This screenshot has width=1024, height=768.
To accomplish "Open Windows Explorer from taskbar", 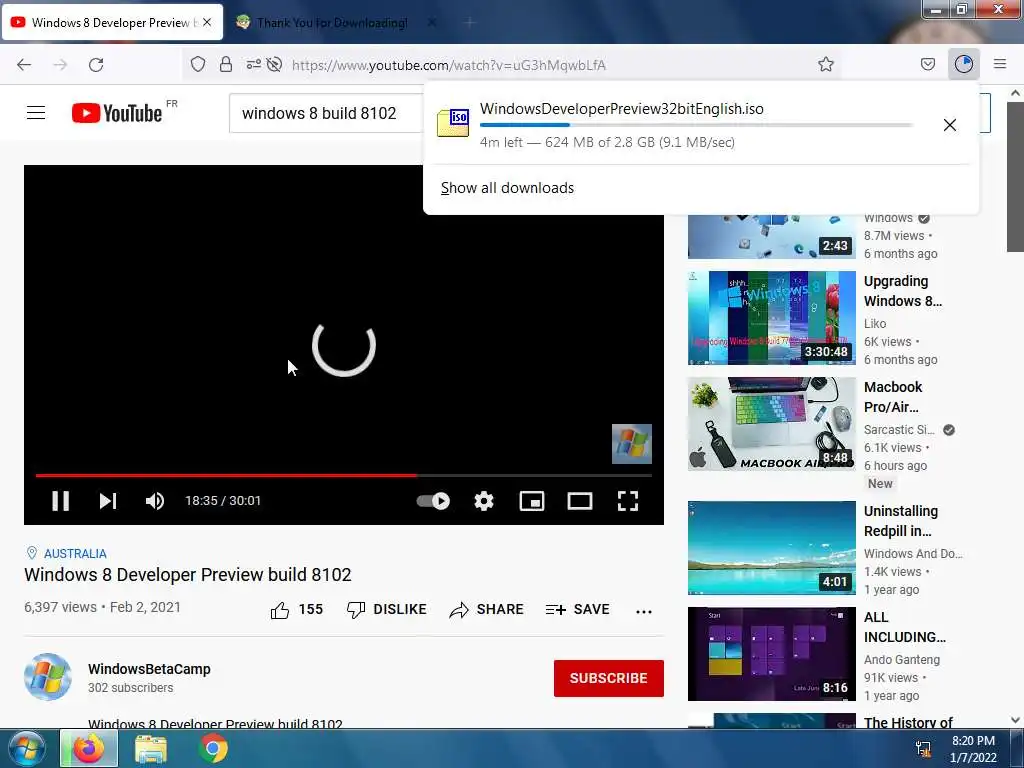I will (151, 748).
